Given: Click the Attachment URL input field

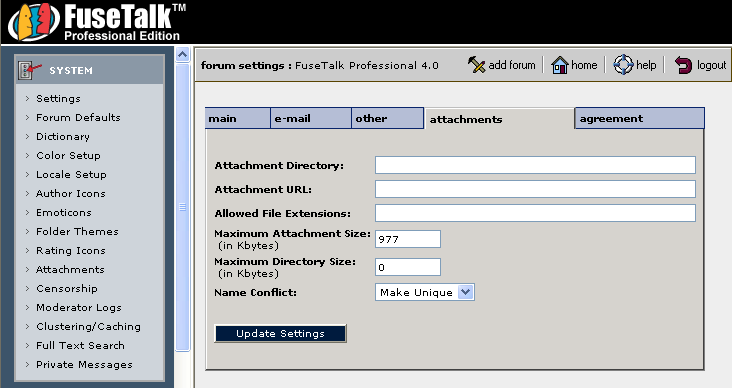Looking at the screenshot, I should pos(535,189).
